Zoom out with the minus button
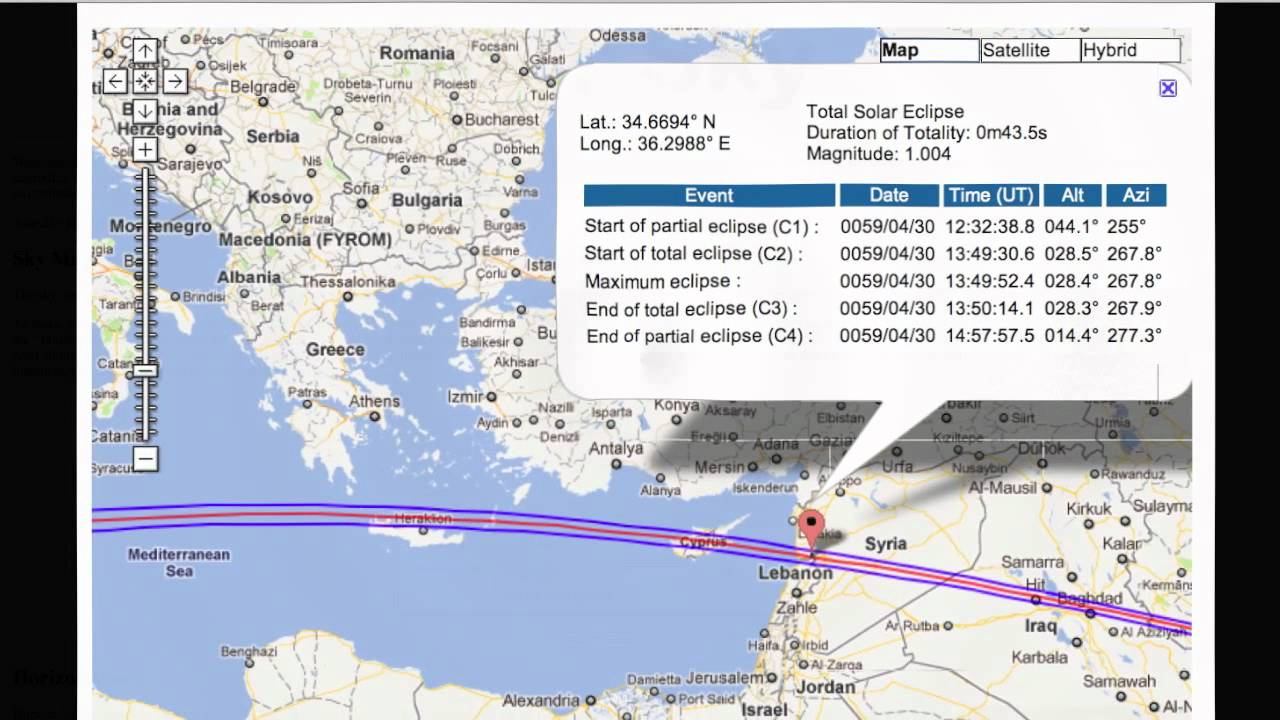The height and width of the screenshot is (720, 1280). tap(145, 459)
